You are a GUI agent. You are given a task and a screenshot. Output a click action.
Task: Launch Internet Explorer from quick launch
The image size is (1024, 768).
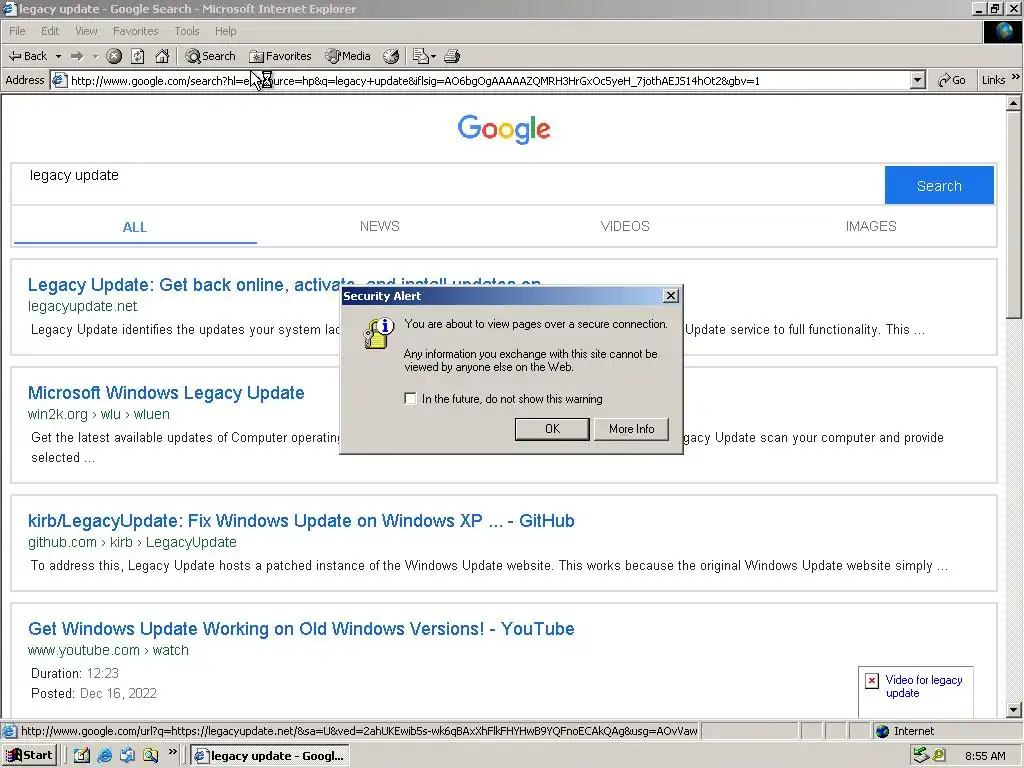(104, 755)
